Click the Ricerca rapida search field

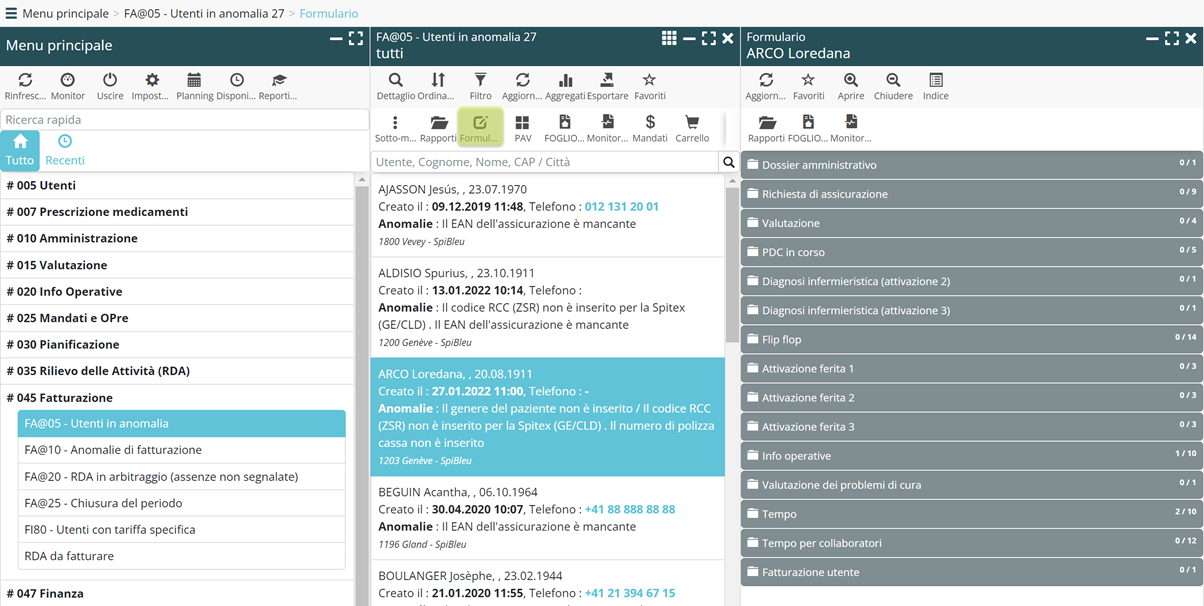point(184,120)
